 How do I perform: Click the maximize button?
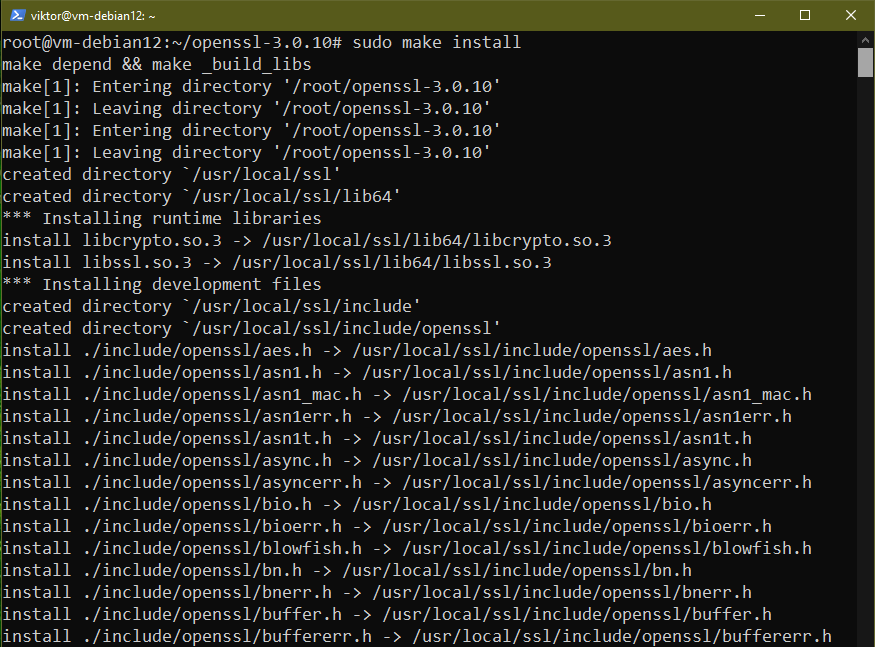point(805,15)
